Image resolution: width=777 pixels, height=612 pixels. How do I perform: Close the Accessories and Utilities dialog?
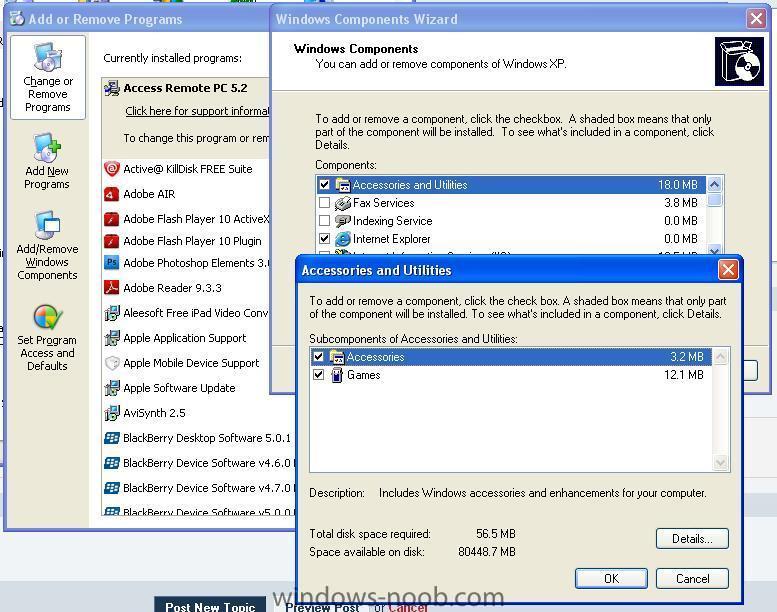click(x=728, y=270)
